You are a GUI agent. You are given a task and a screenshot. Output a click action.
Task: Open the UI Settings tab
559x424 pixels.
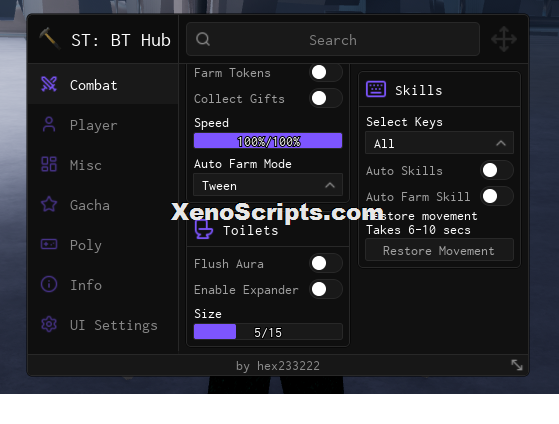103,324
